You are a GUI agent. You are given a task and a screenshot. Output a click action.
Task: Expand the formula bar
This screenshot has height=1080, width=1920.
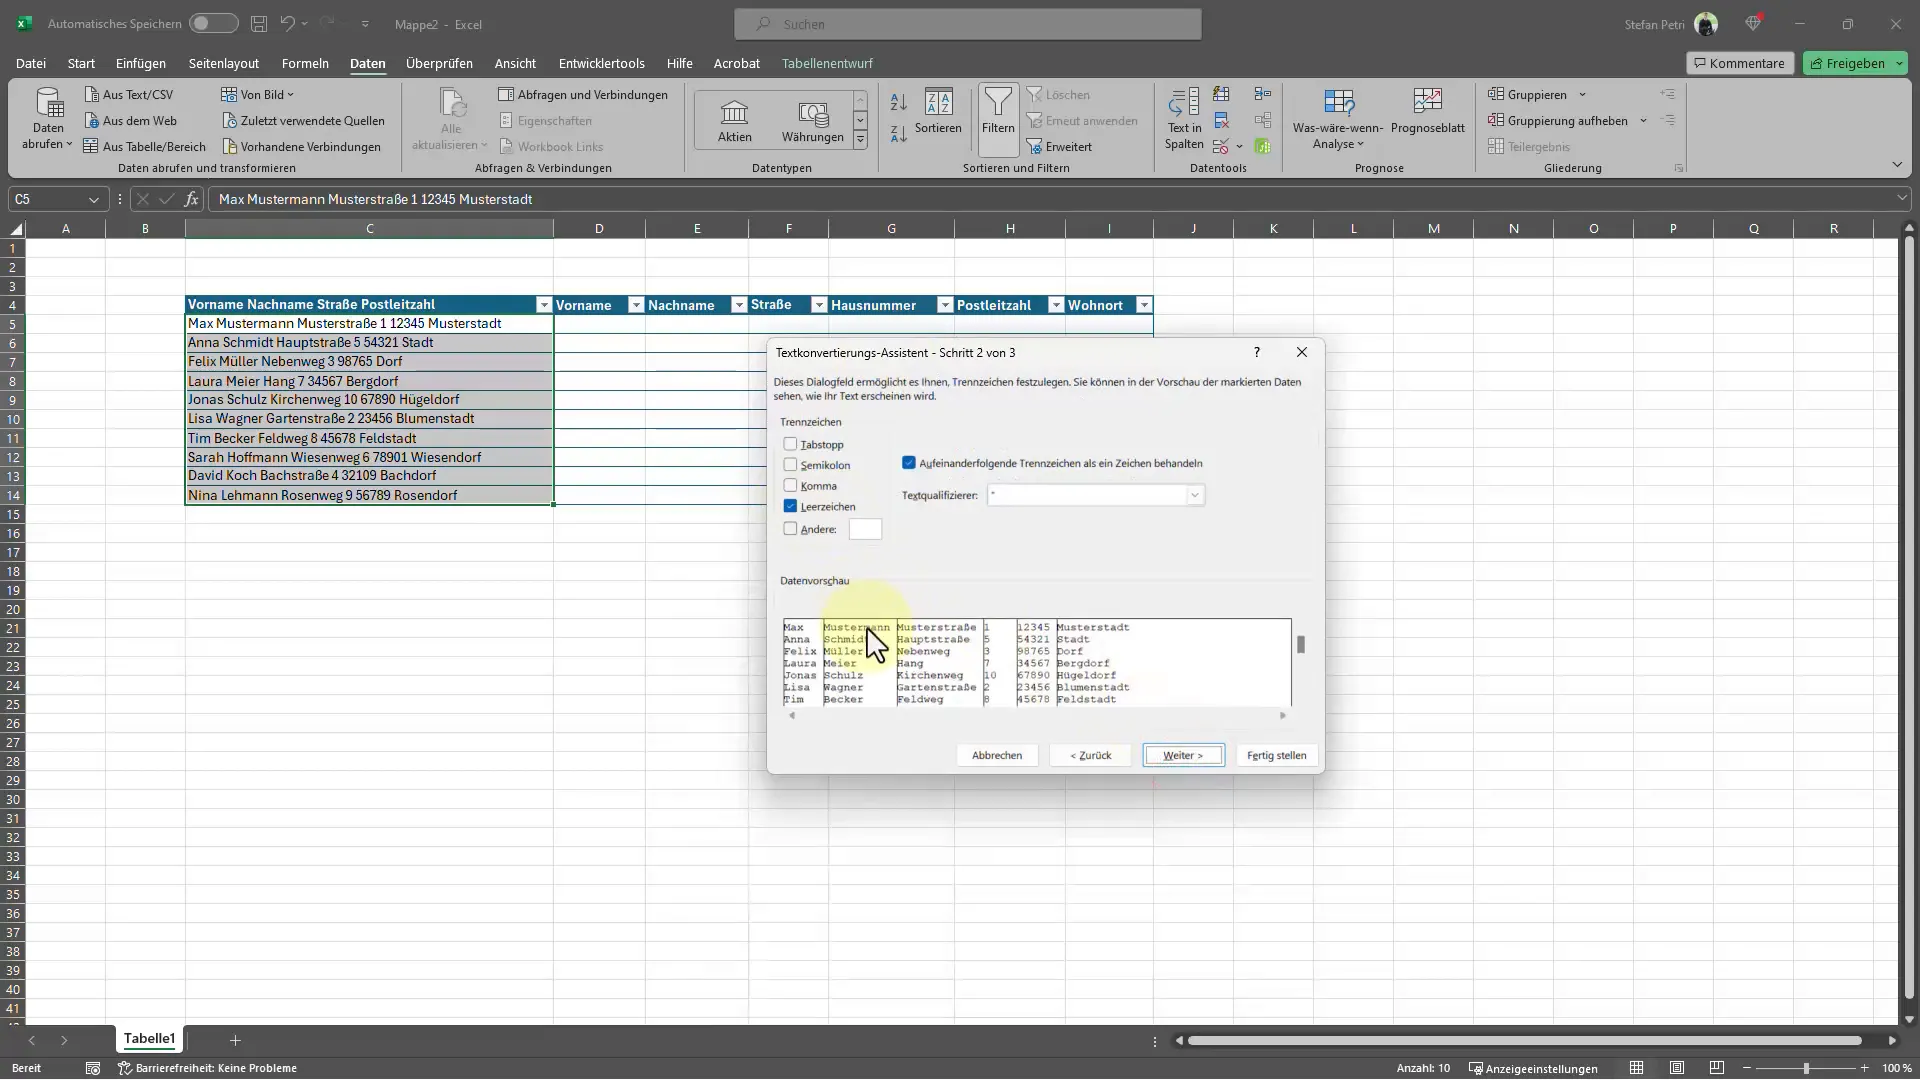(x=1902, y=199)
